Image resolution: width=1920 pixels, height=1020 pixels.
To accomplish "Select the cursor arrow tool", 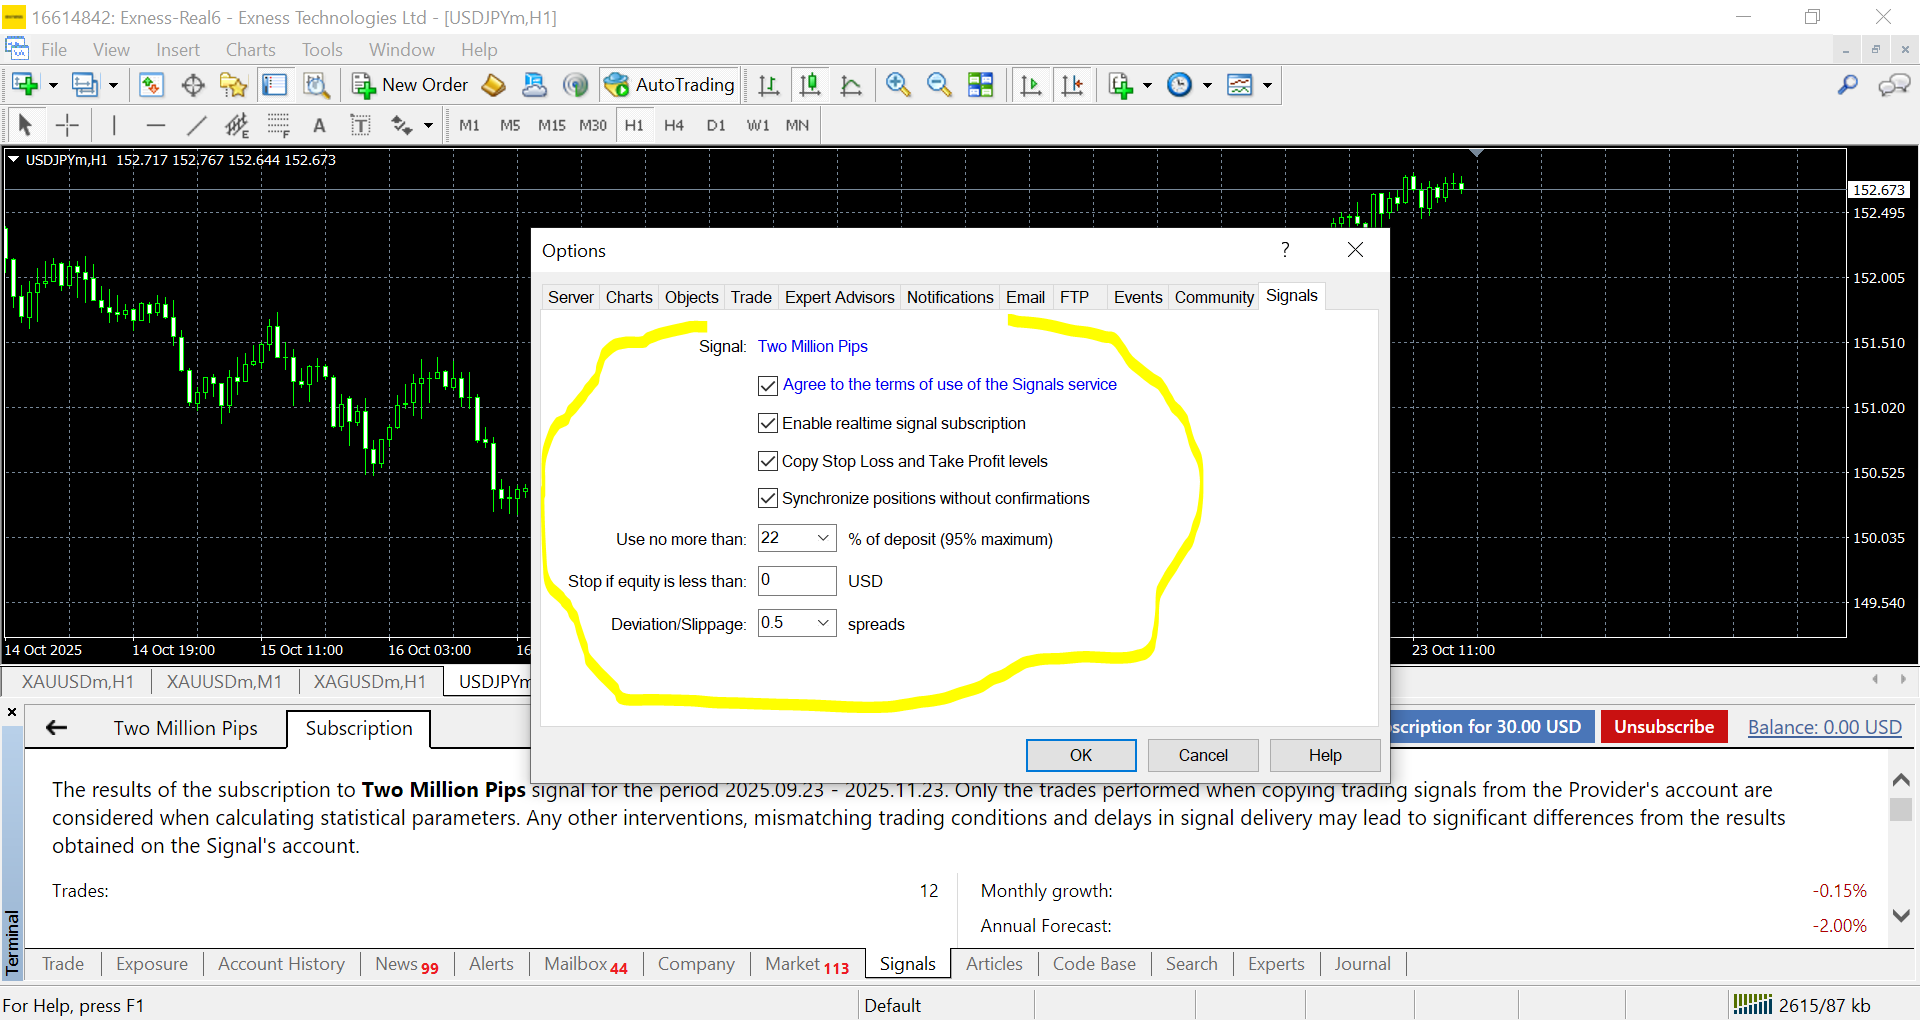I will [x=26, y=125].
